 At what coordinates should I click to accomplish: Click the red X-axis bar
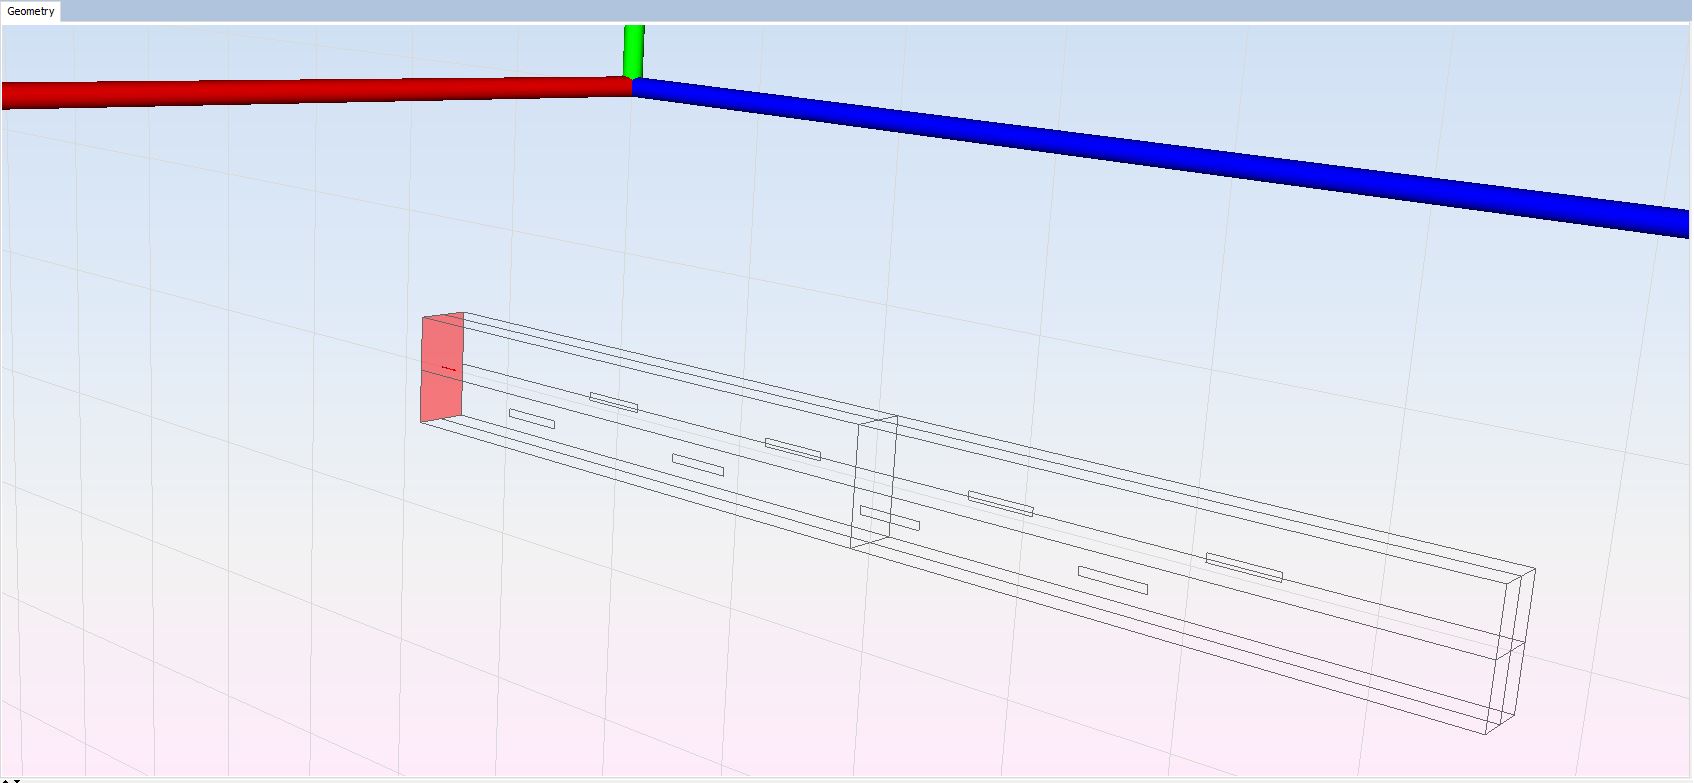(x=300, y=91)
